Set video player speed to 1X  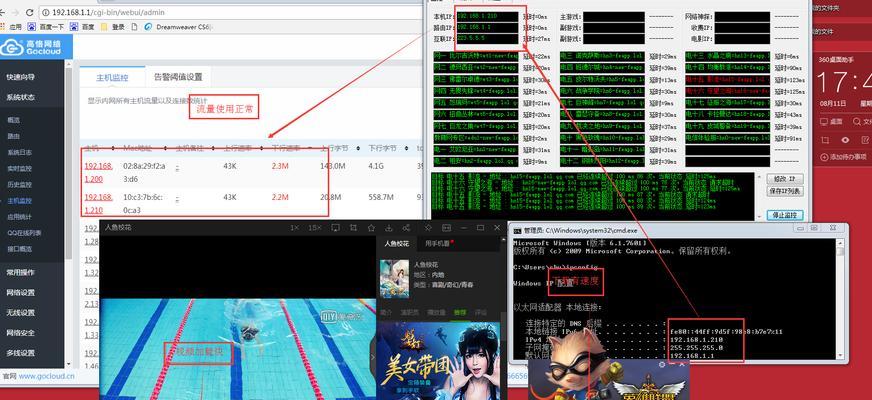295,228
